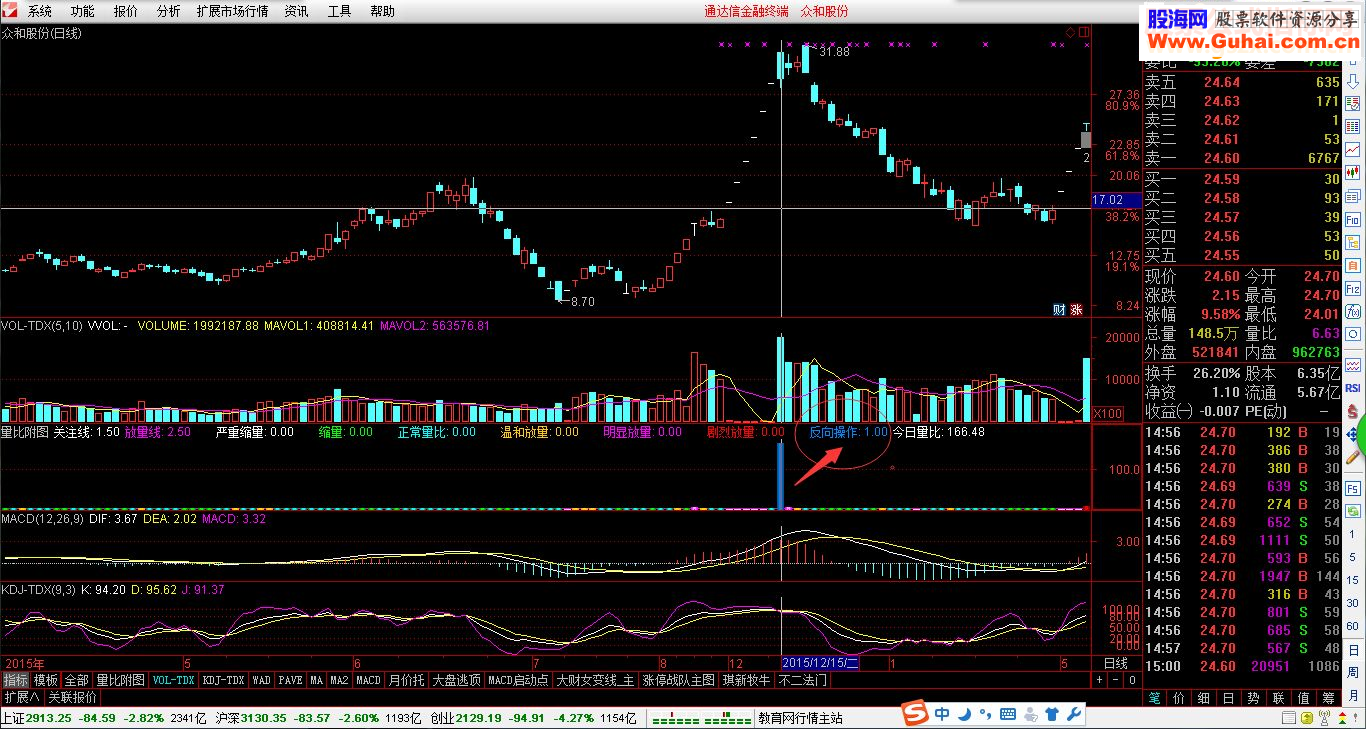
Task: Open the 关联报价 tab
Action: [x=72, y=697]
